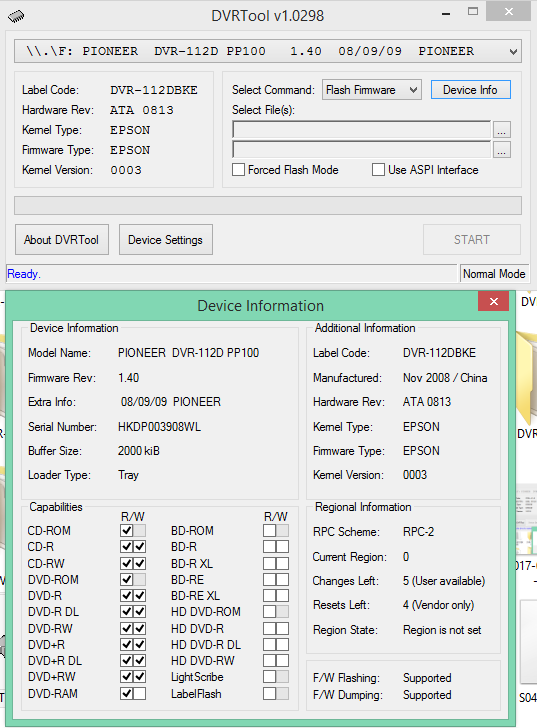Toggle BD-ROM read capability checkbox
This screenshot has width=537, height=728.
point(270,531)
